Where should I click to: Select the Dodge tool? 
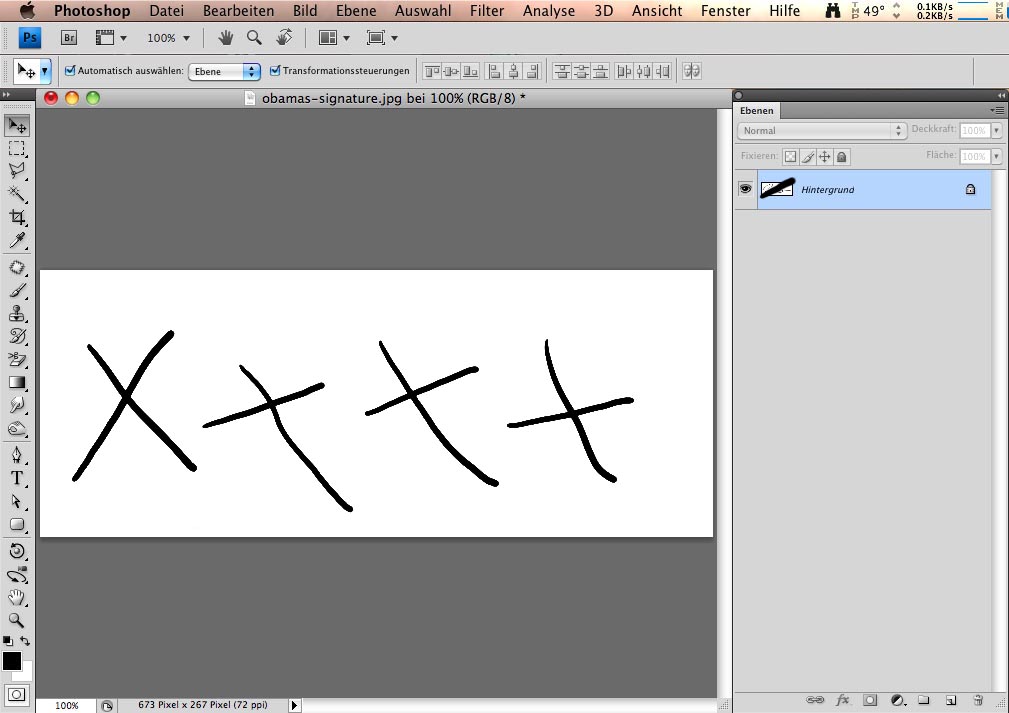point(17,405)
